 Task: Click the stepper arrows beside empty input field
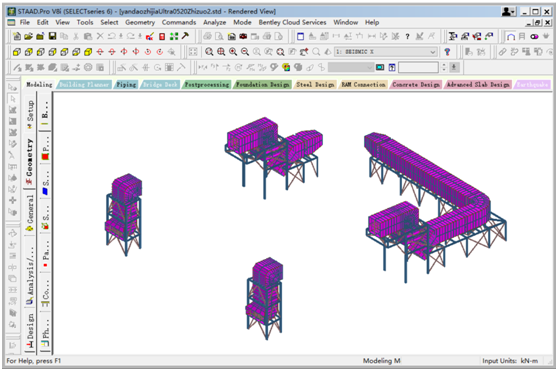(x=443, y=67)
